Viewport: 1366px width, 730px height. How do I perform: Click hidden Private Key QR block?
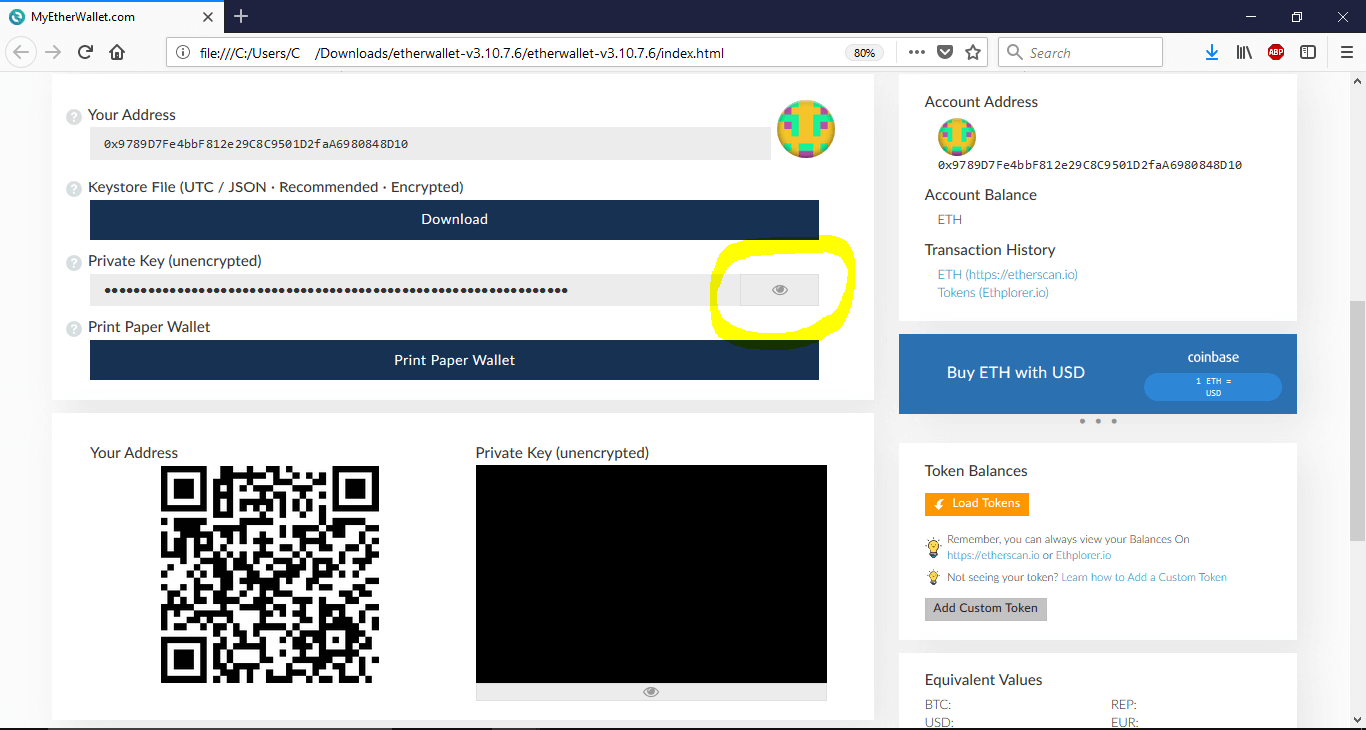[651, 574]
